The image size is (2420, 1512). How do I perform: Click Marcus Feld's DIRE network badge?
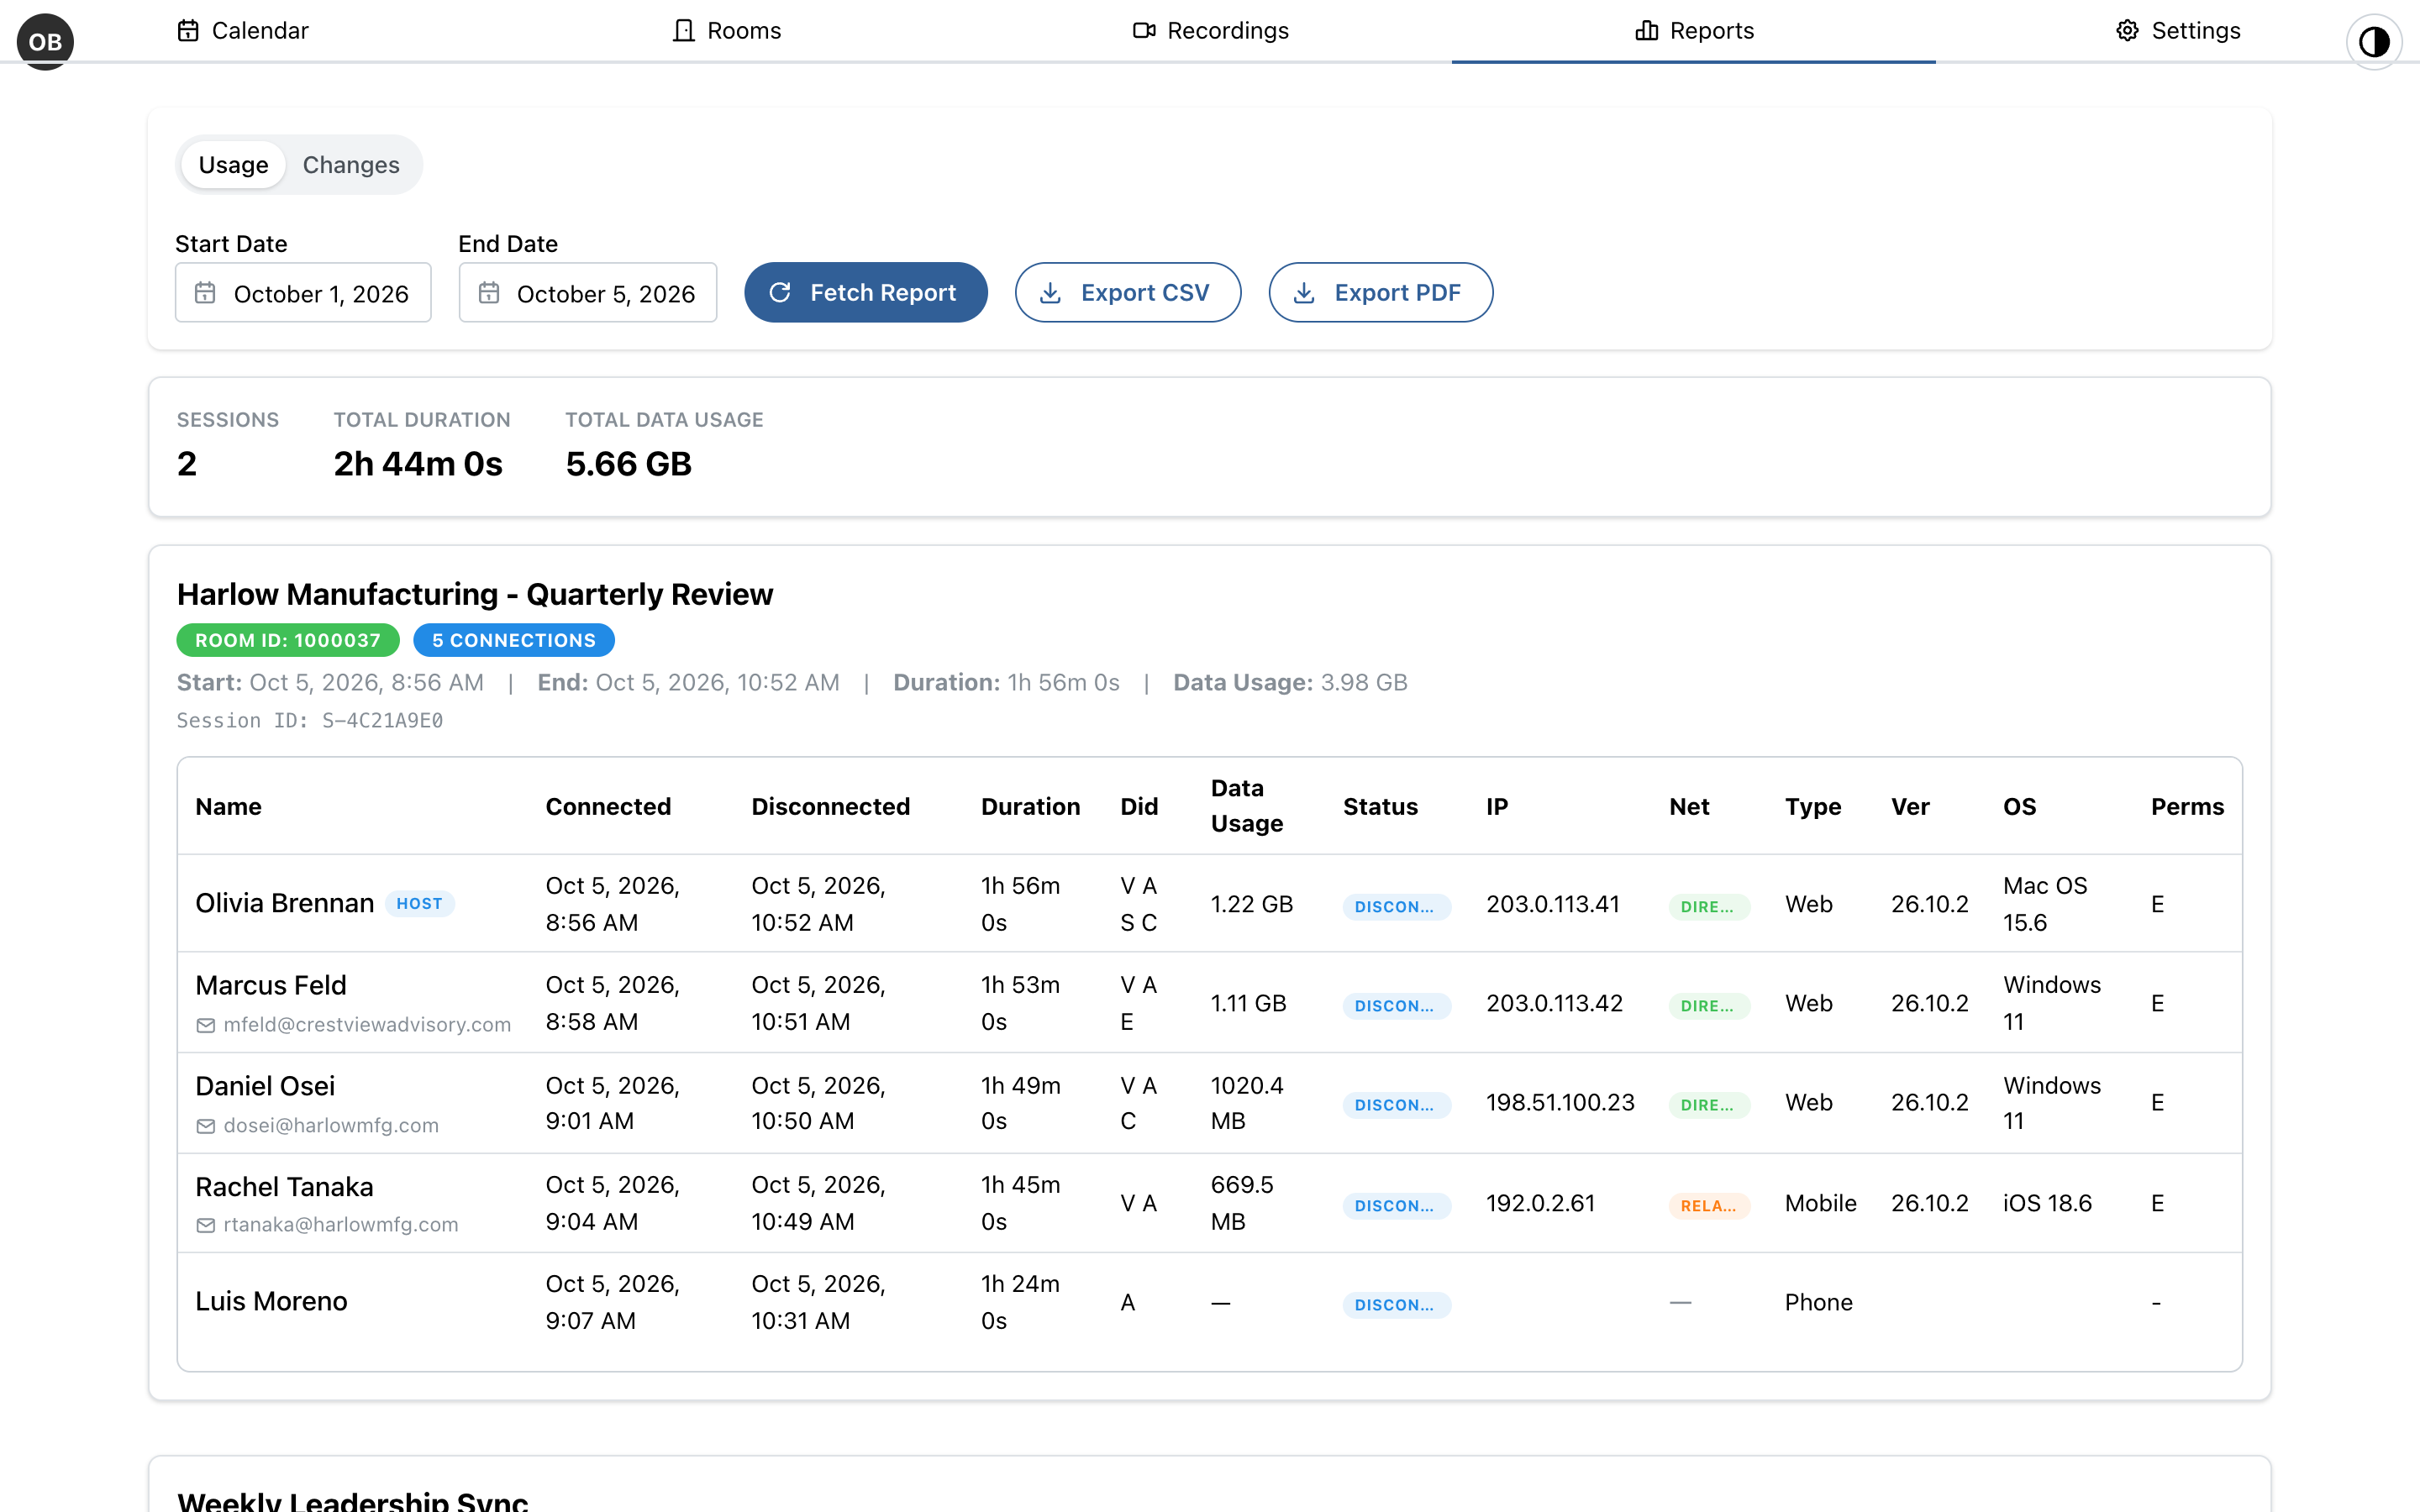[x=1709, y=1006]
